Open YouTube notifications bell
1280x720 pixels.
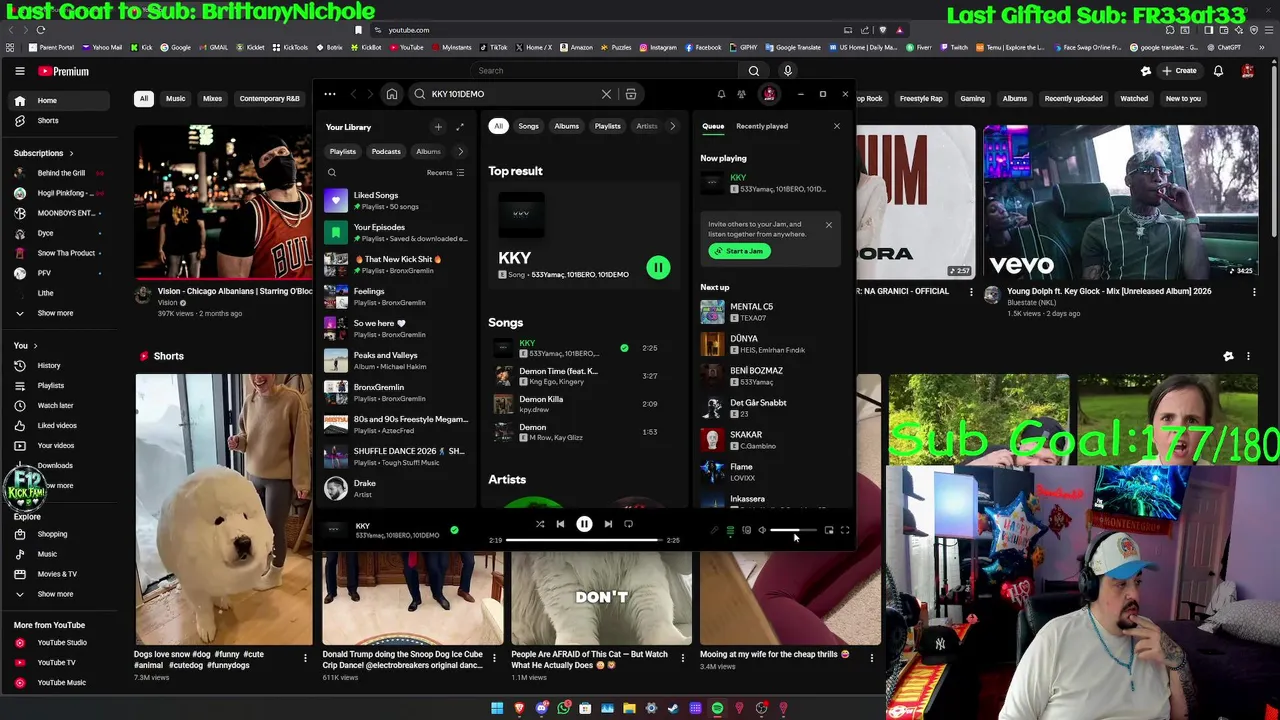tap(1218, 71)
